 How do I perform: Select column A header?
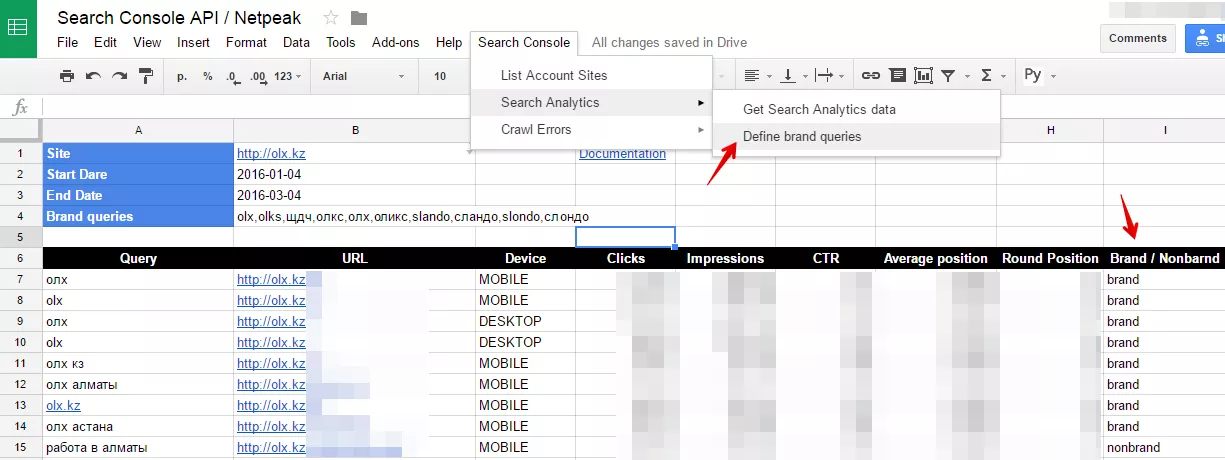pyautogui.click(x=138, y=130)
